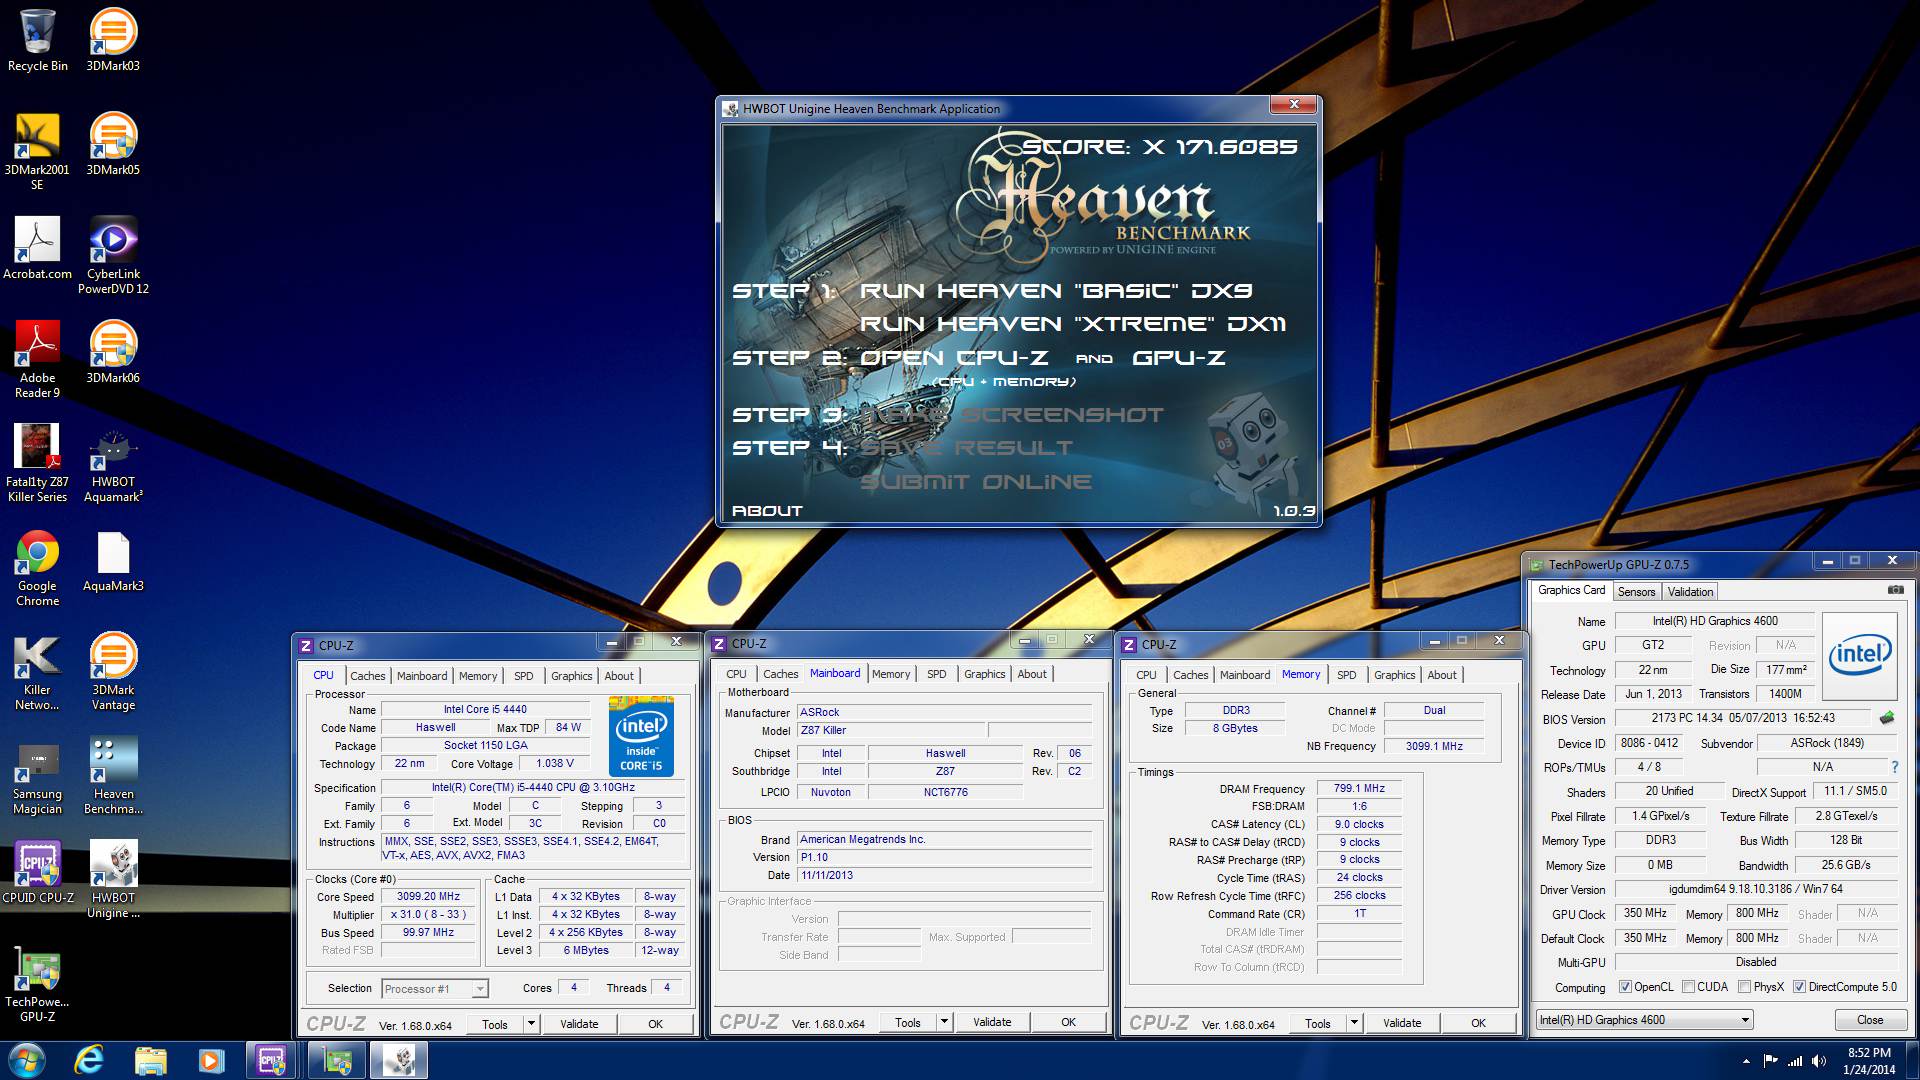Run Heaven Xtreme DX11 benchmark

pyautogui.click(x=1072, y=324)
